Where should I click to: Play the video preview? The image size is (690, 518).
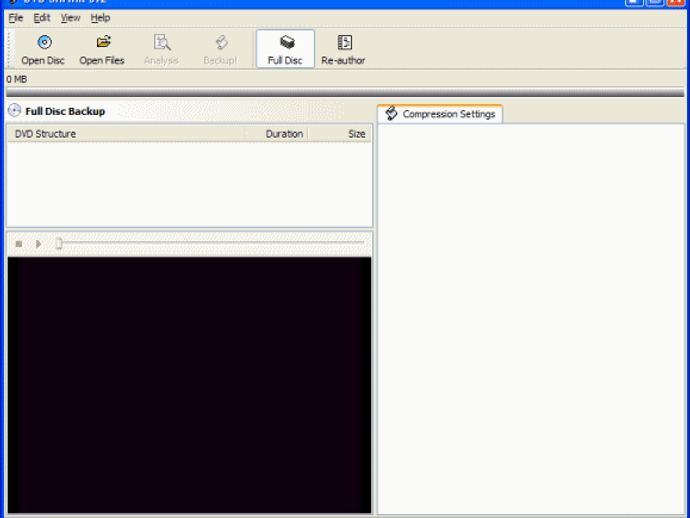point(38,244)
